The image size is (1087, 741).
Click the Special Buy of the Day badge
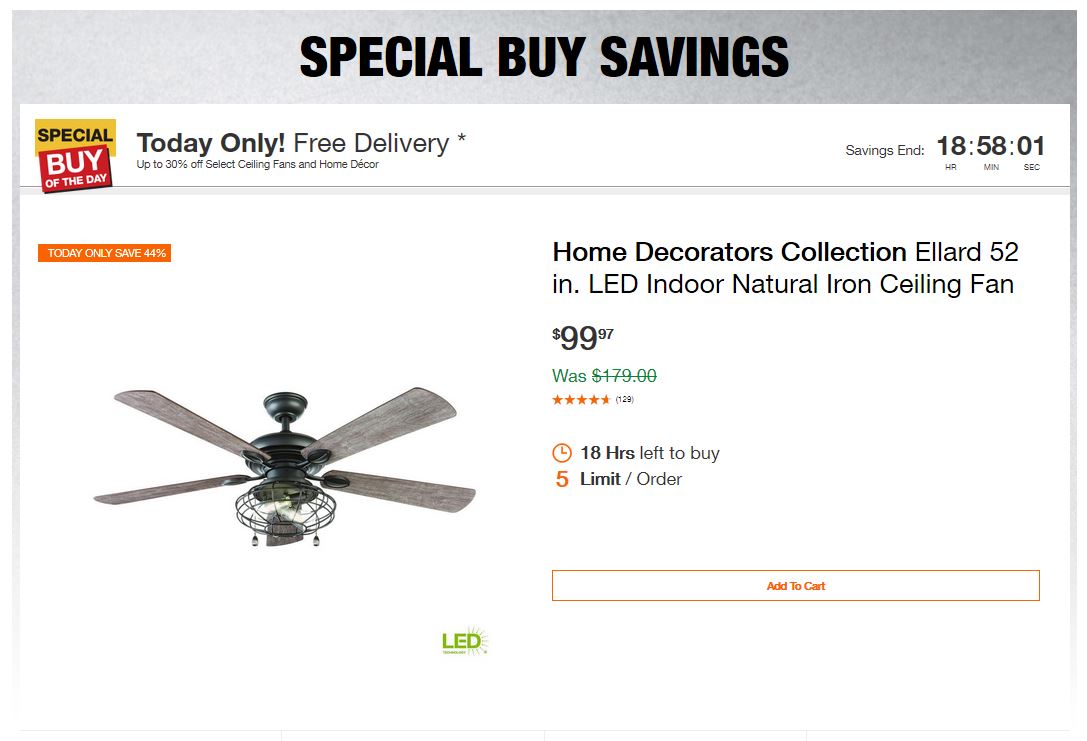pos(75,155)
